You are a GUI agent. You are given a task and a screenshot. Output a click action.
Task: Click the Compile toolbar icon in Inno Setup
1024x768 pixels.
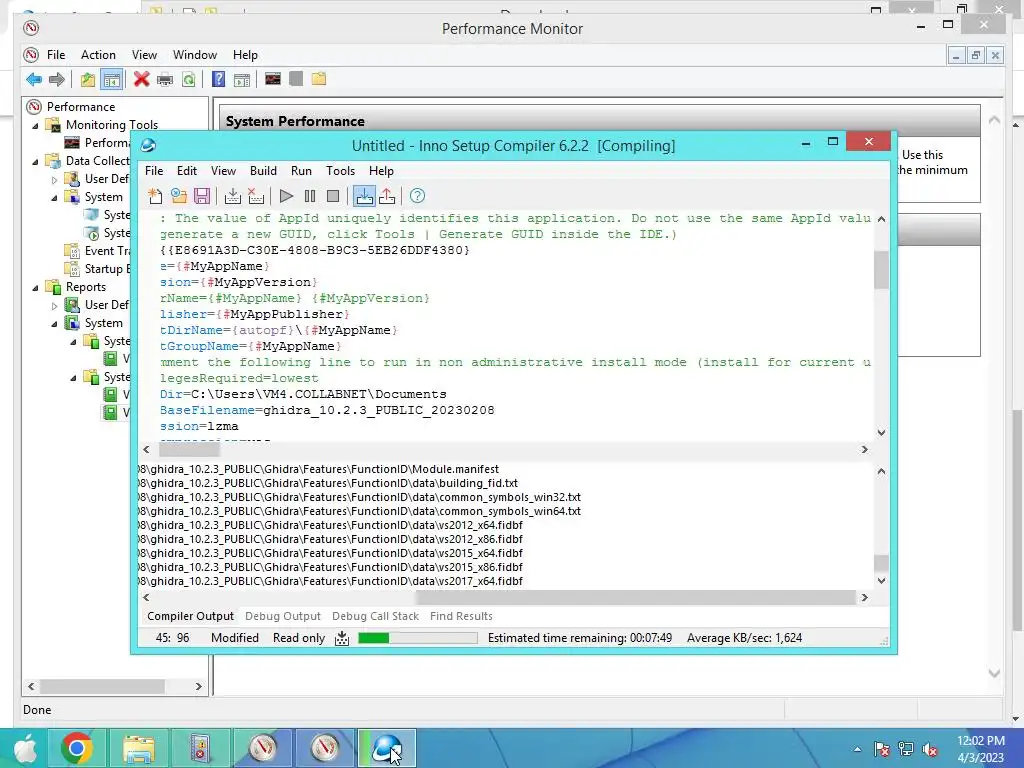point(232,196)
